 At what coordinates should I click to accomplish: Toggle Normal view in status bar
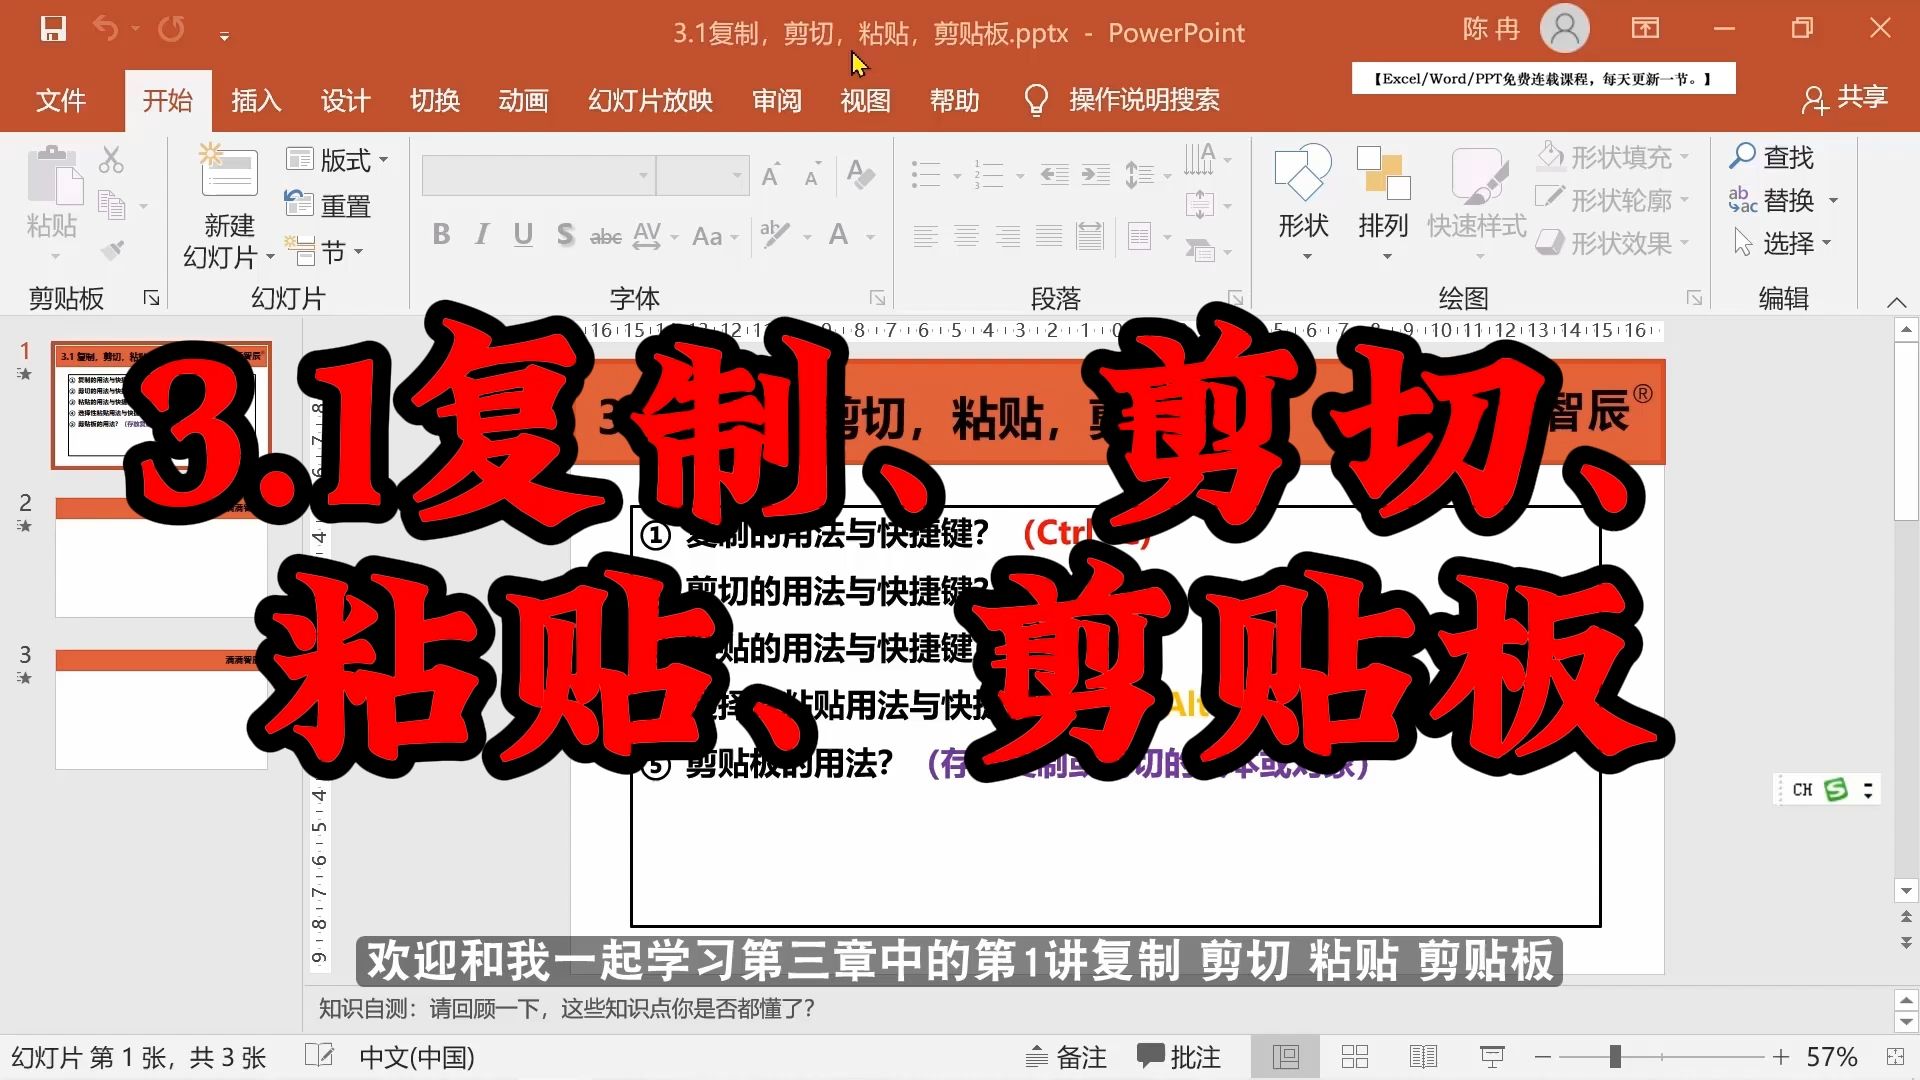(x=1286, y=1057)
